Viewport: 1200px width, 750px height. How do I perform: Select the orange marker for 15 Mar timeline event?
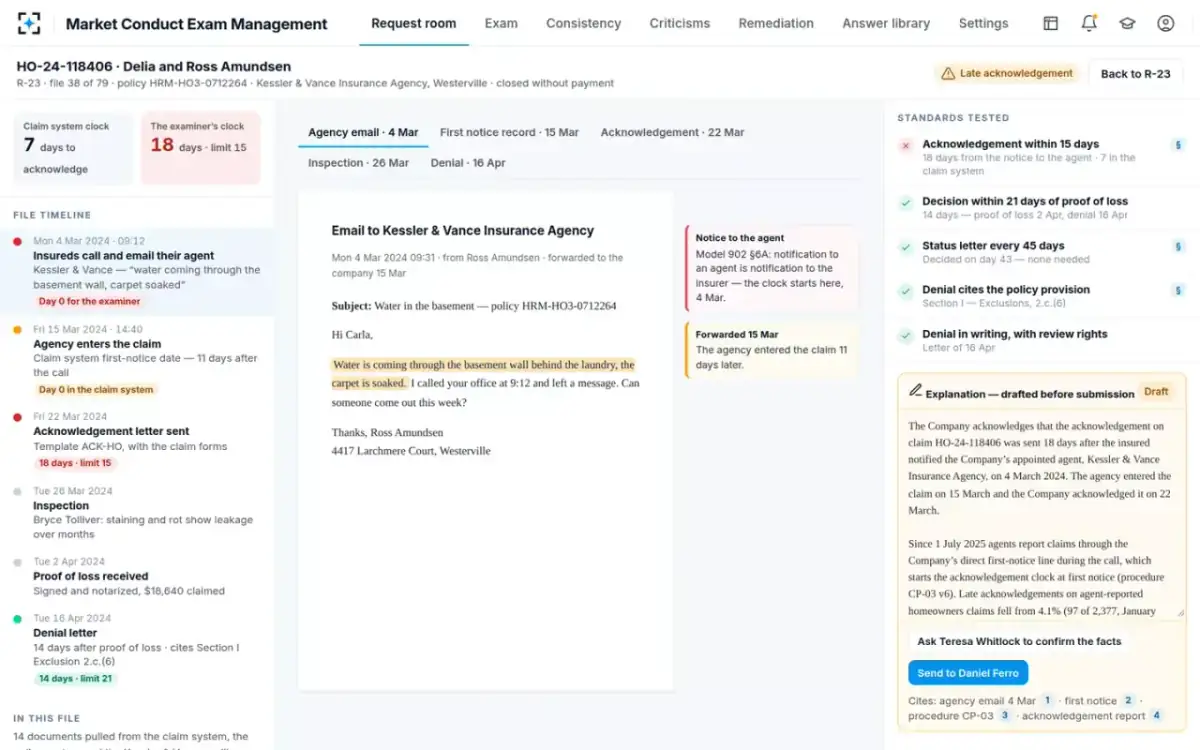pyautogui.click(x=17, y=329)
